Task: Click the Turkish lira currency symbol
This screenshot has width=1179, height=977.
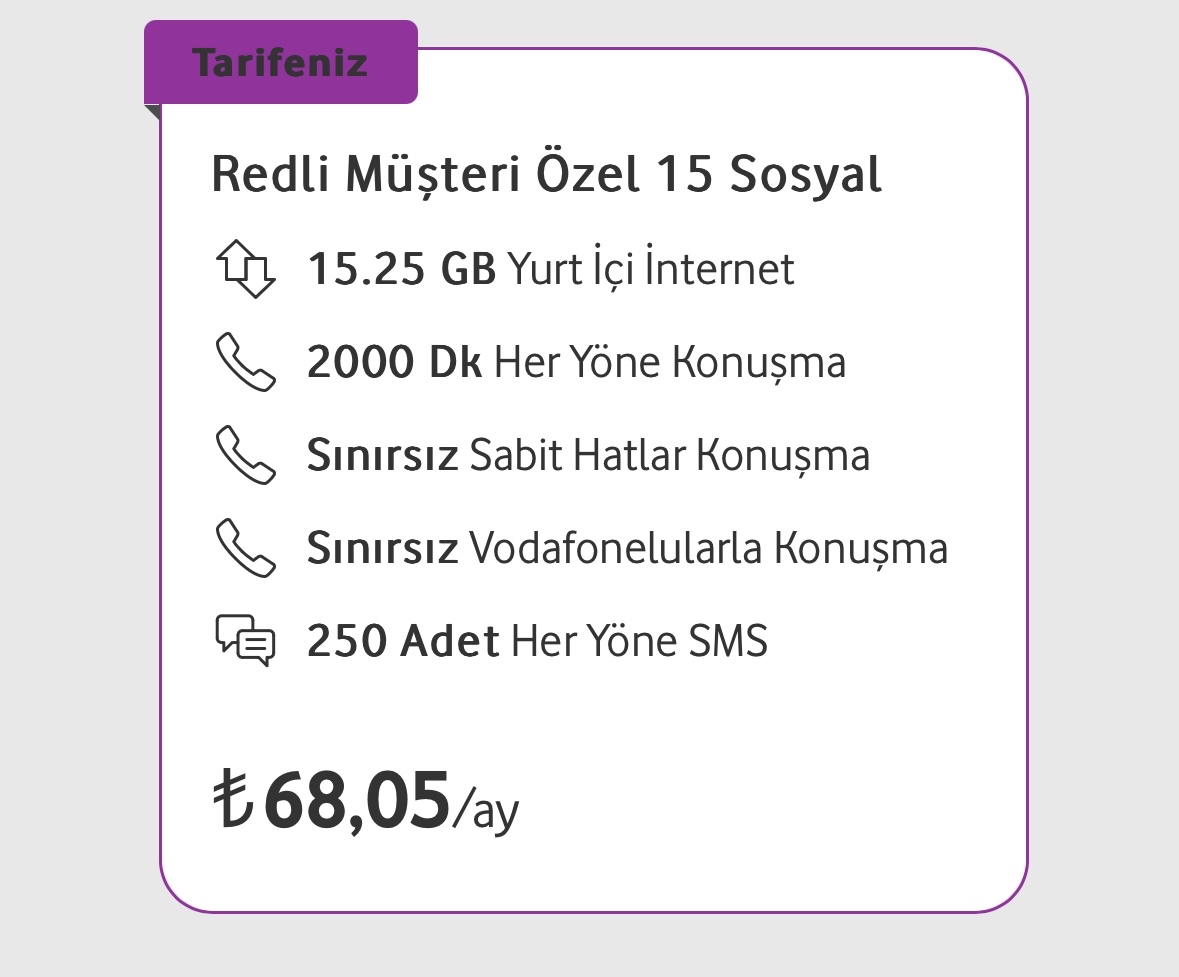Action: 233,798
